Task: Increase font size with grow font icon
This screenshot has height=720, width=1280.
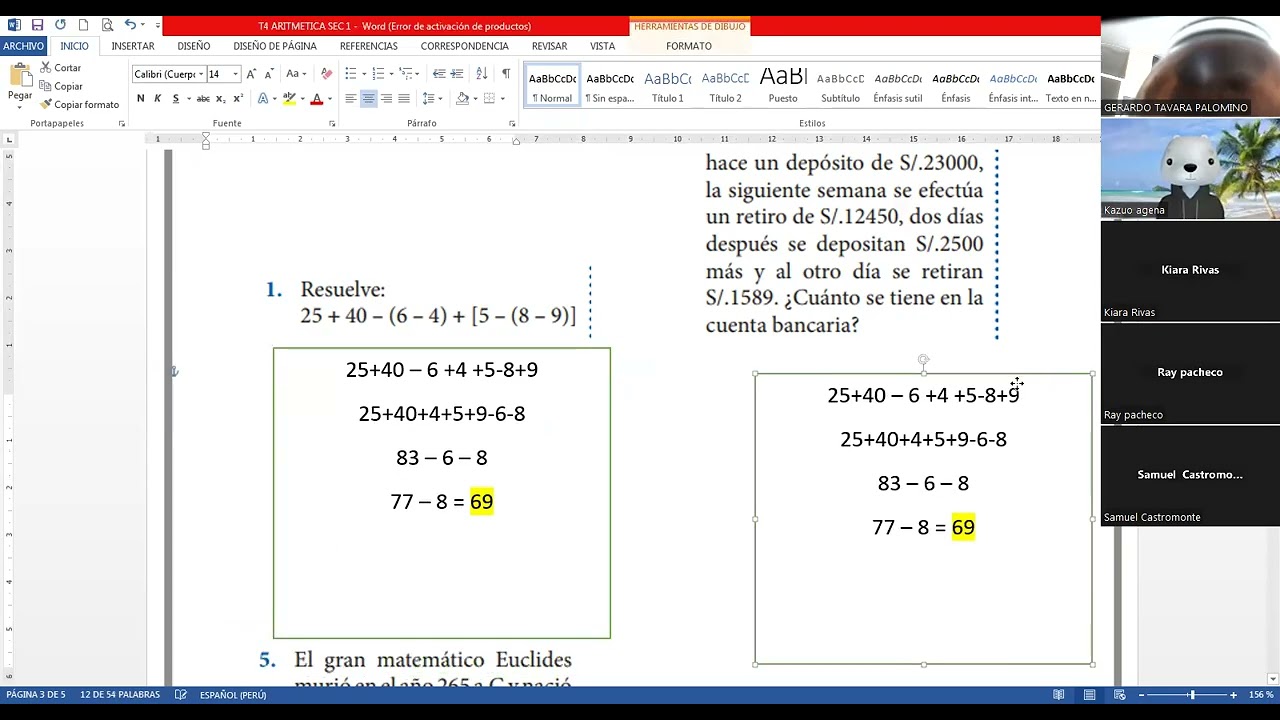Action: click(251, 74)
